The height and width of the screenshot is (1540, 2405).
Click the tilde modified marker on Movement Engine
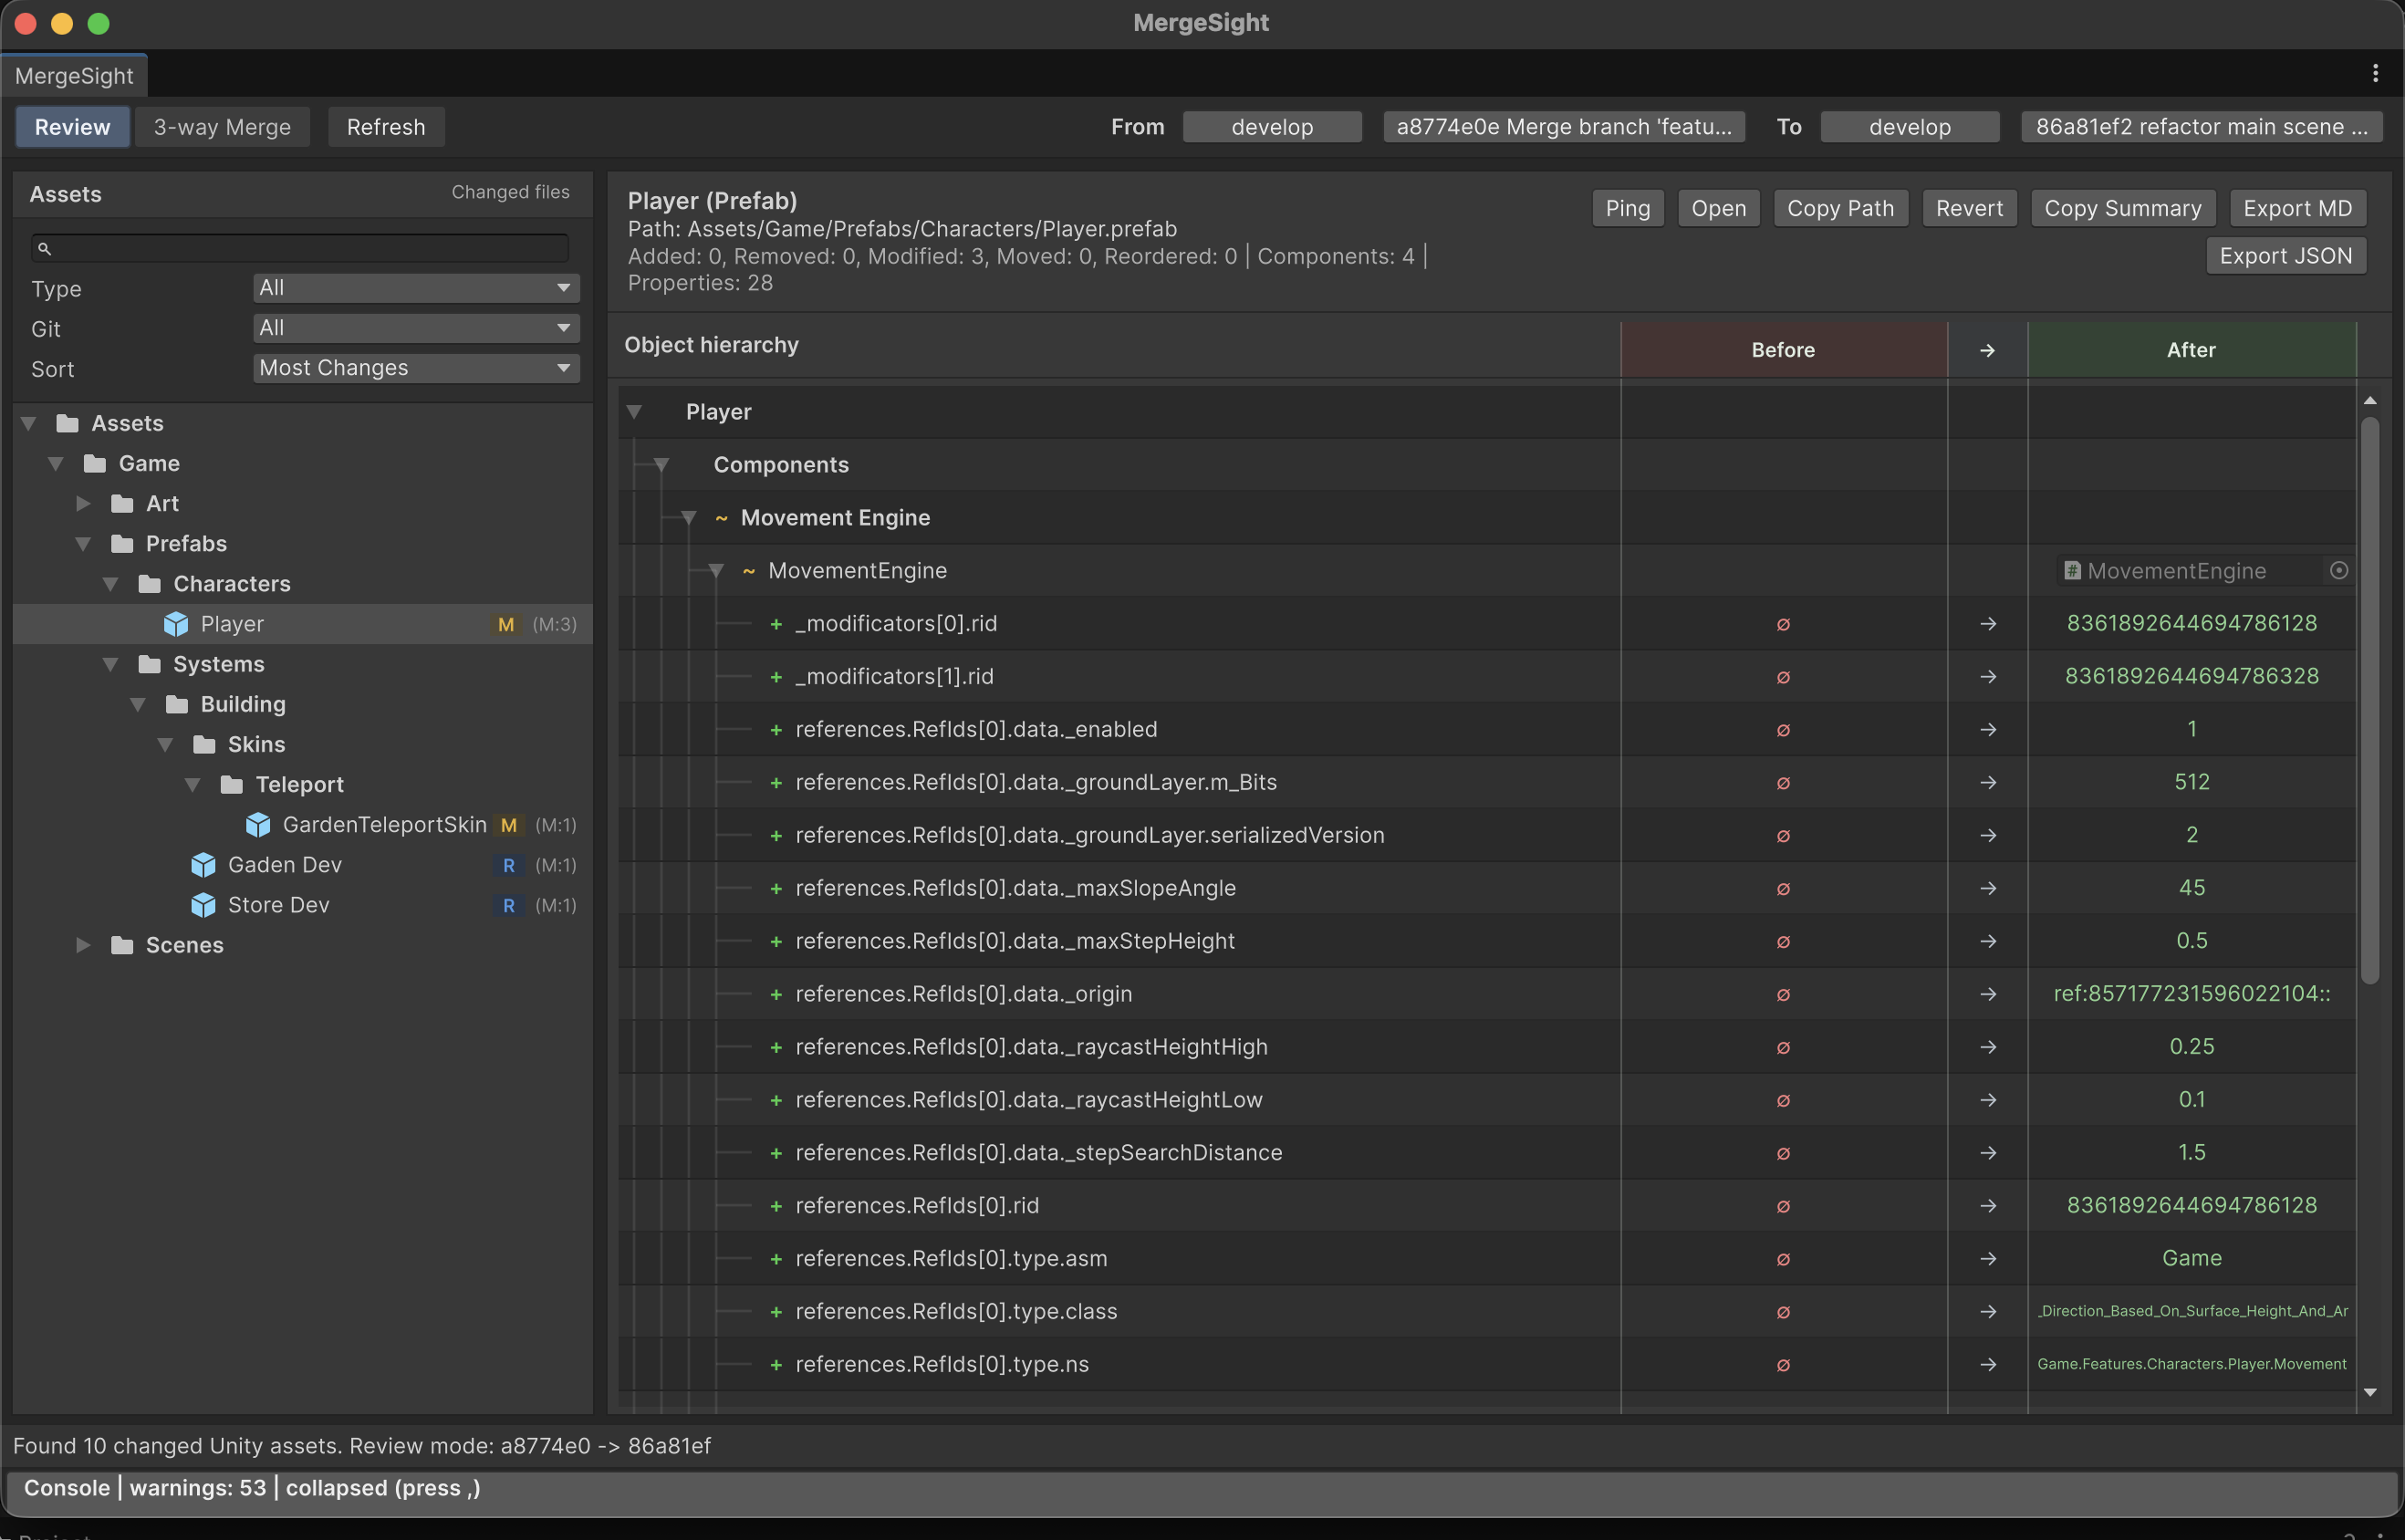721,517
